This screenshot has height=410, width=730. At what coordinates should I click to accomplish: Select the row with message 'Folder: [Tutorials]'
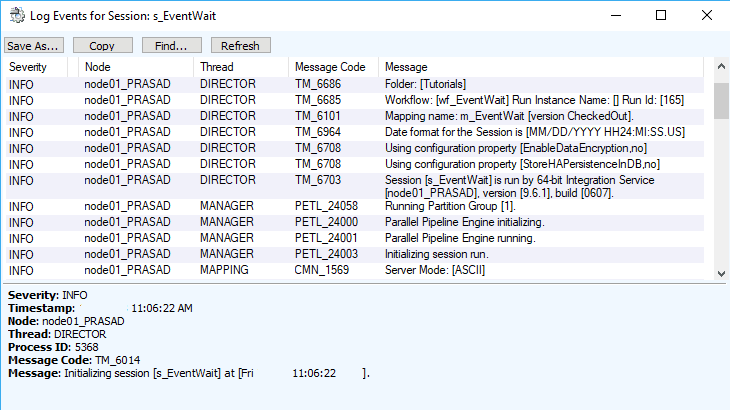(354, 84)
